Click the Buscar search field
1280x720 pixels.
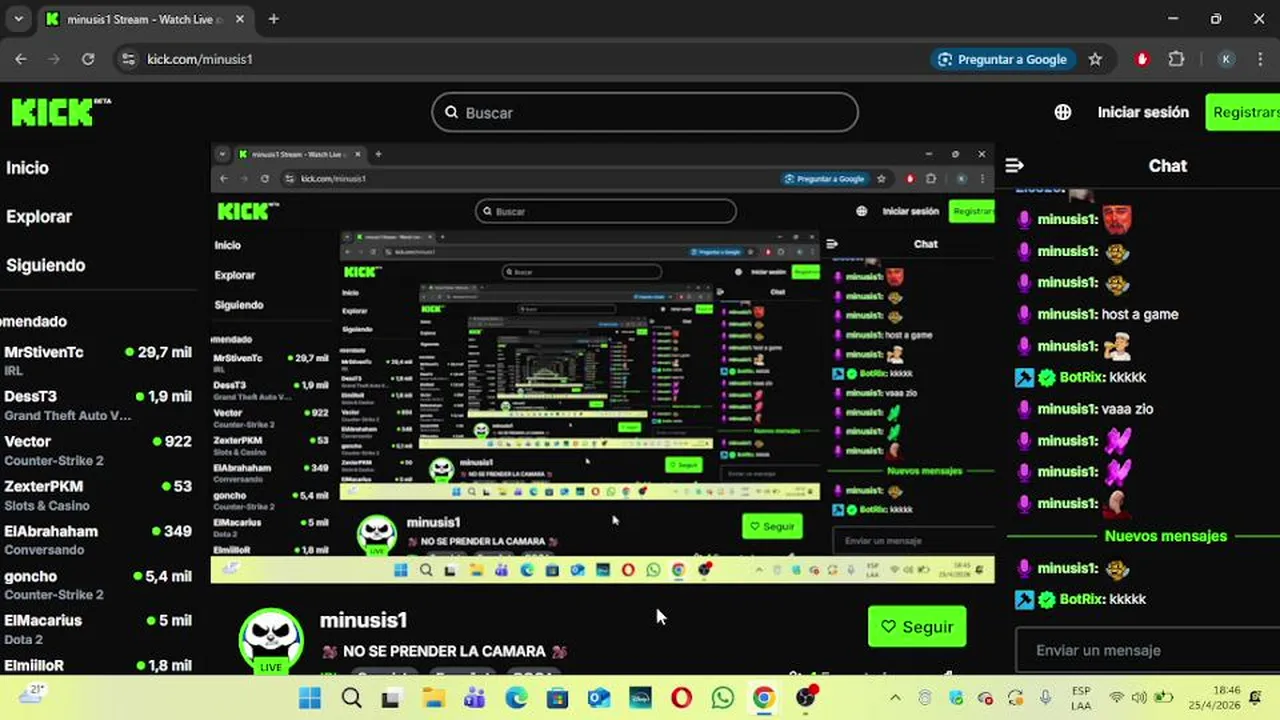click(x=645, y=112)
